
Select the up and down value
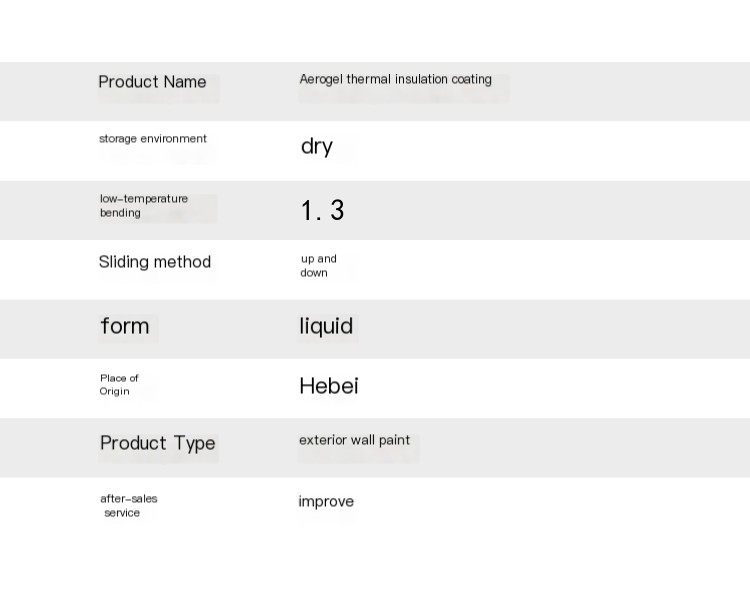pos(319,265)
